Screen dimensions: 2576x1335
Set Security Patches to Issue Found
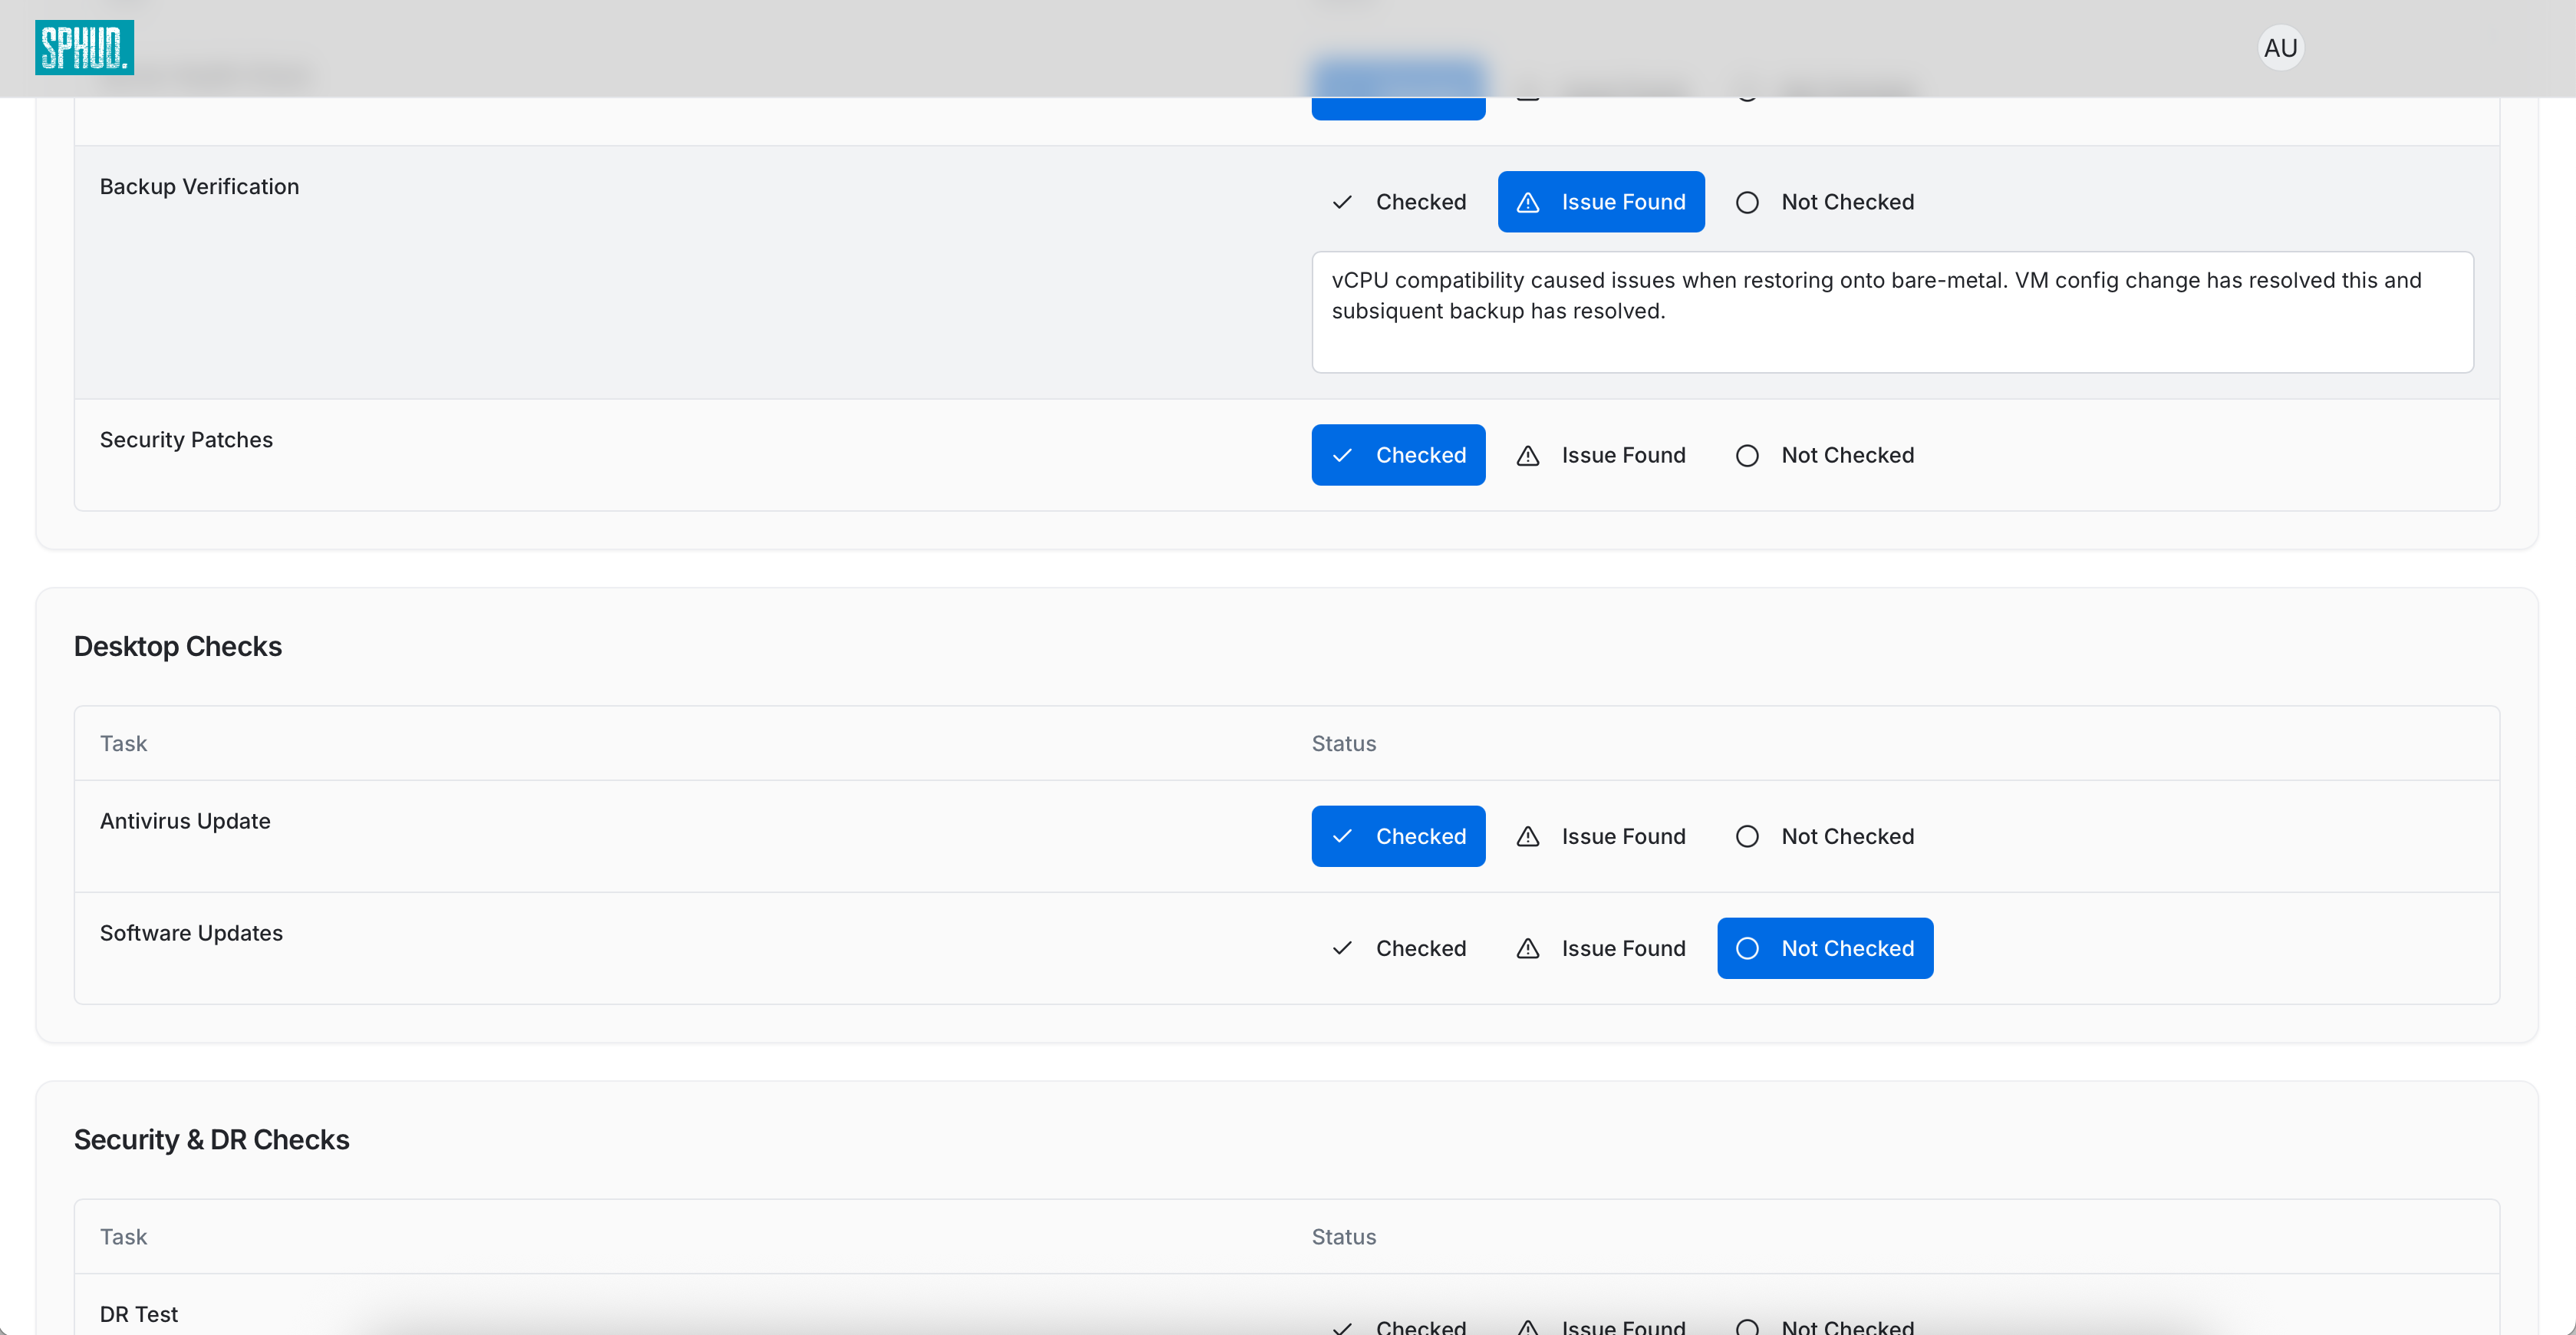(1600, 455)
